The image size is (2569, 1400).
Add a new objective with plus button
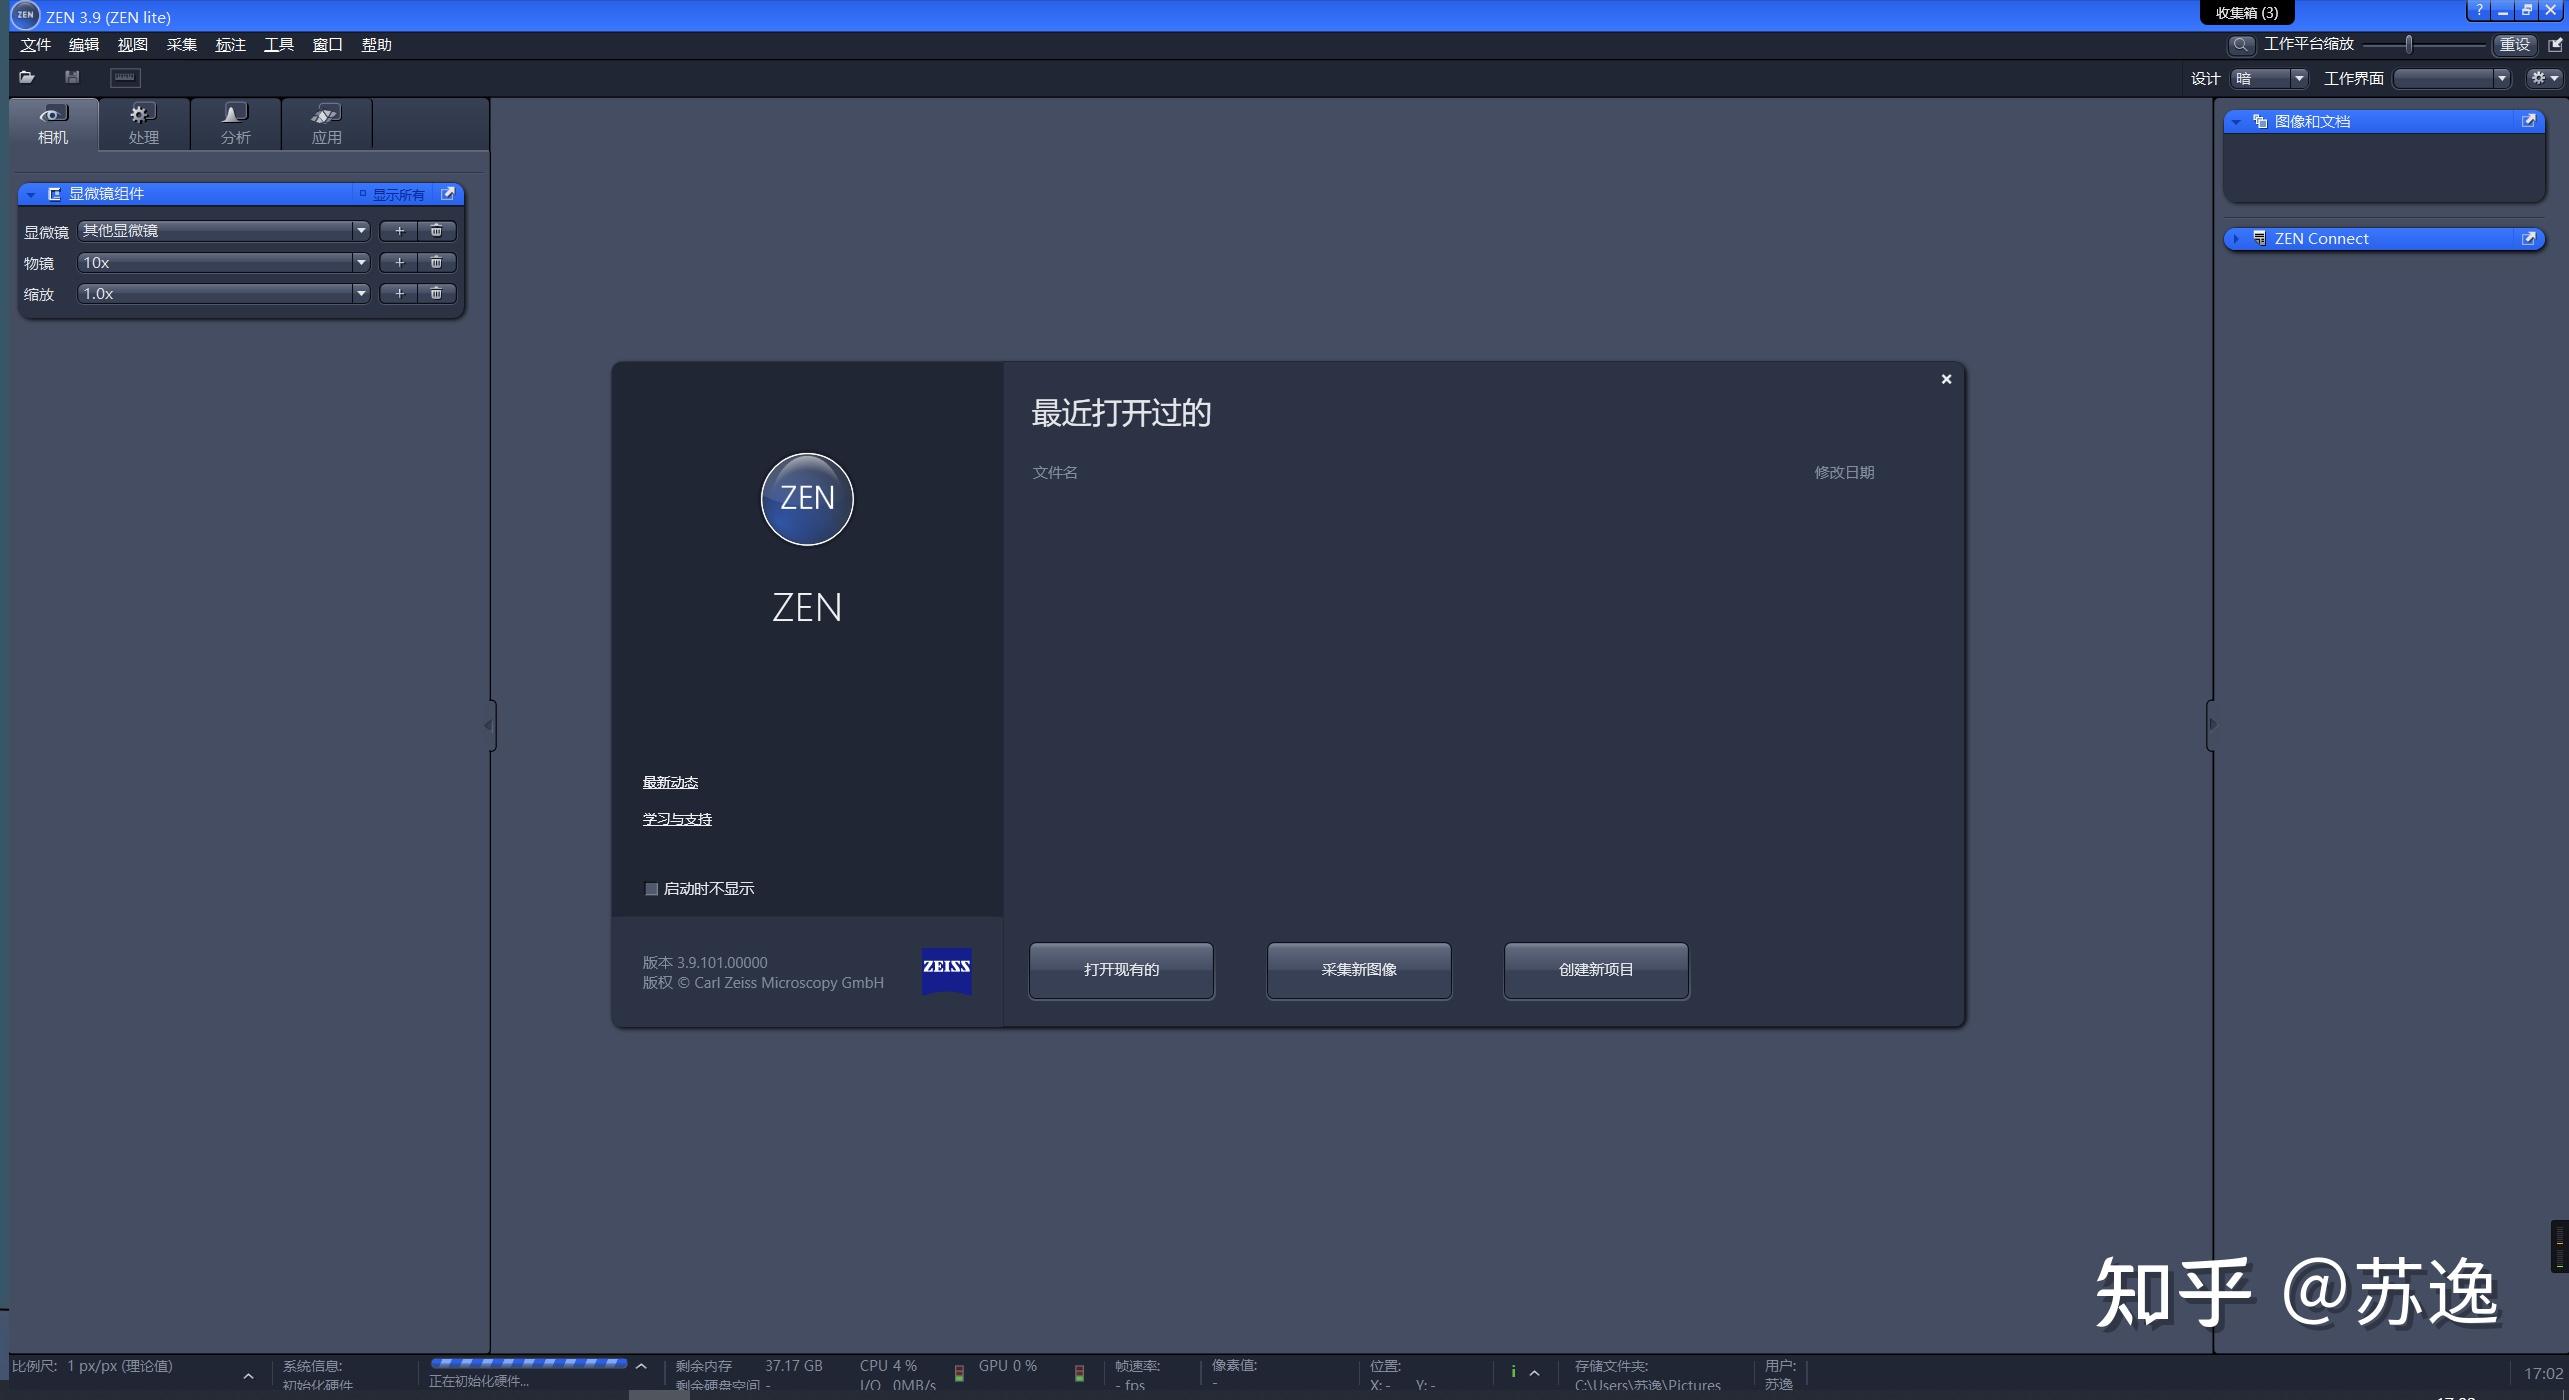399,262
